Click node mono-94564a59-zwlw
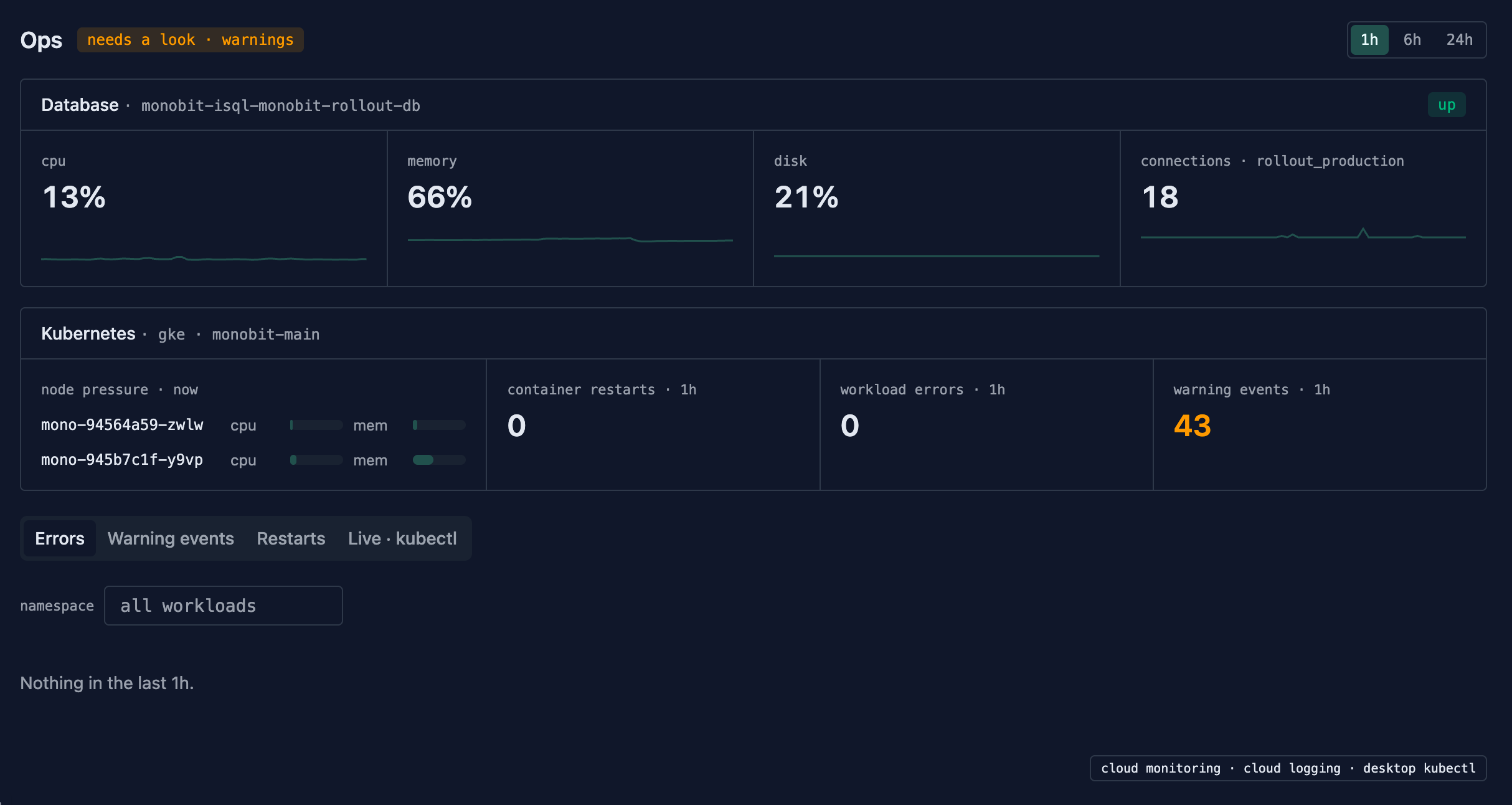The image size is (1512, 805). (x=122, y=425)
